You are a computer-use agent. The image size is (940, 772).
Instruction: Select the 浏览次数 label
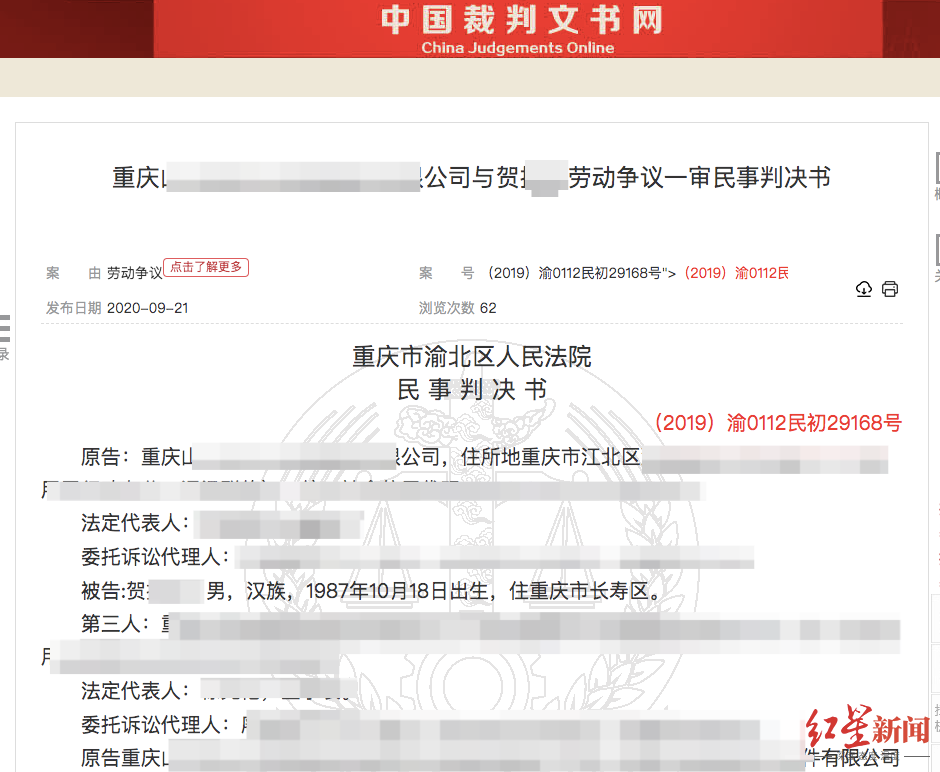446,308
